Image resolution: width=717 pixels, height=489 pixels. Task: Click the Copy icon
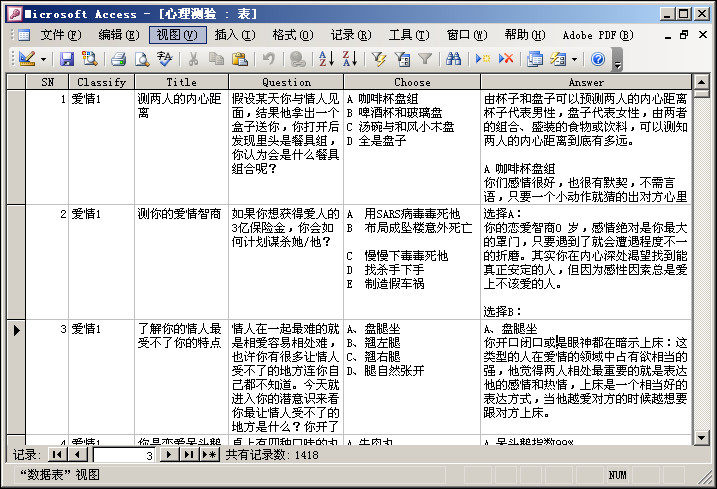coord(216,59)
